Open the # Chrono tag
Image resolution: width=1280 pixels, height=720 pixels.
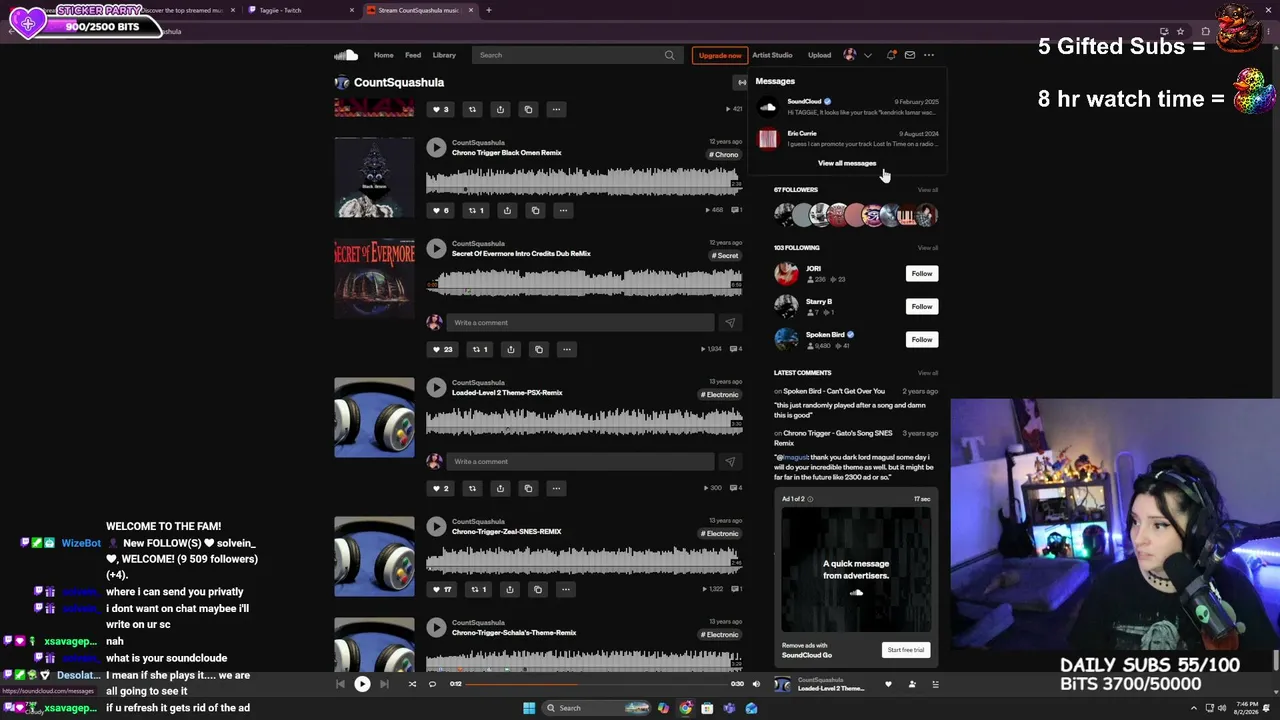click(724, 154)
